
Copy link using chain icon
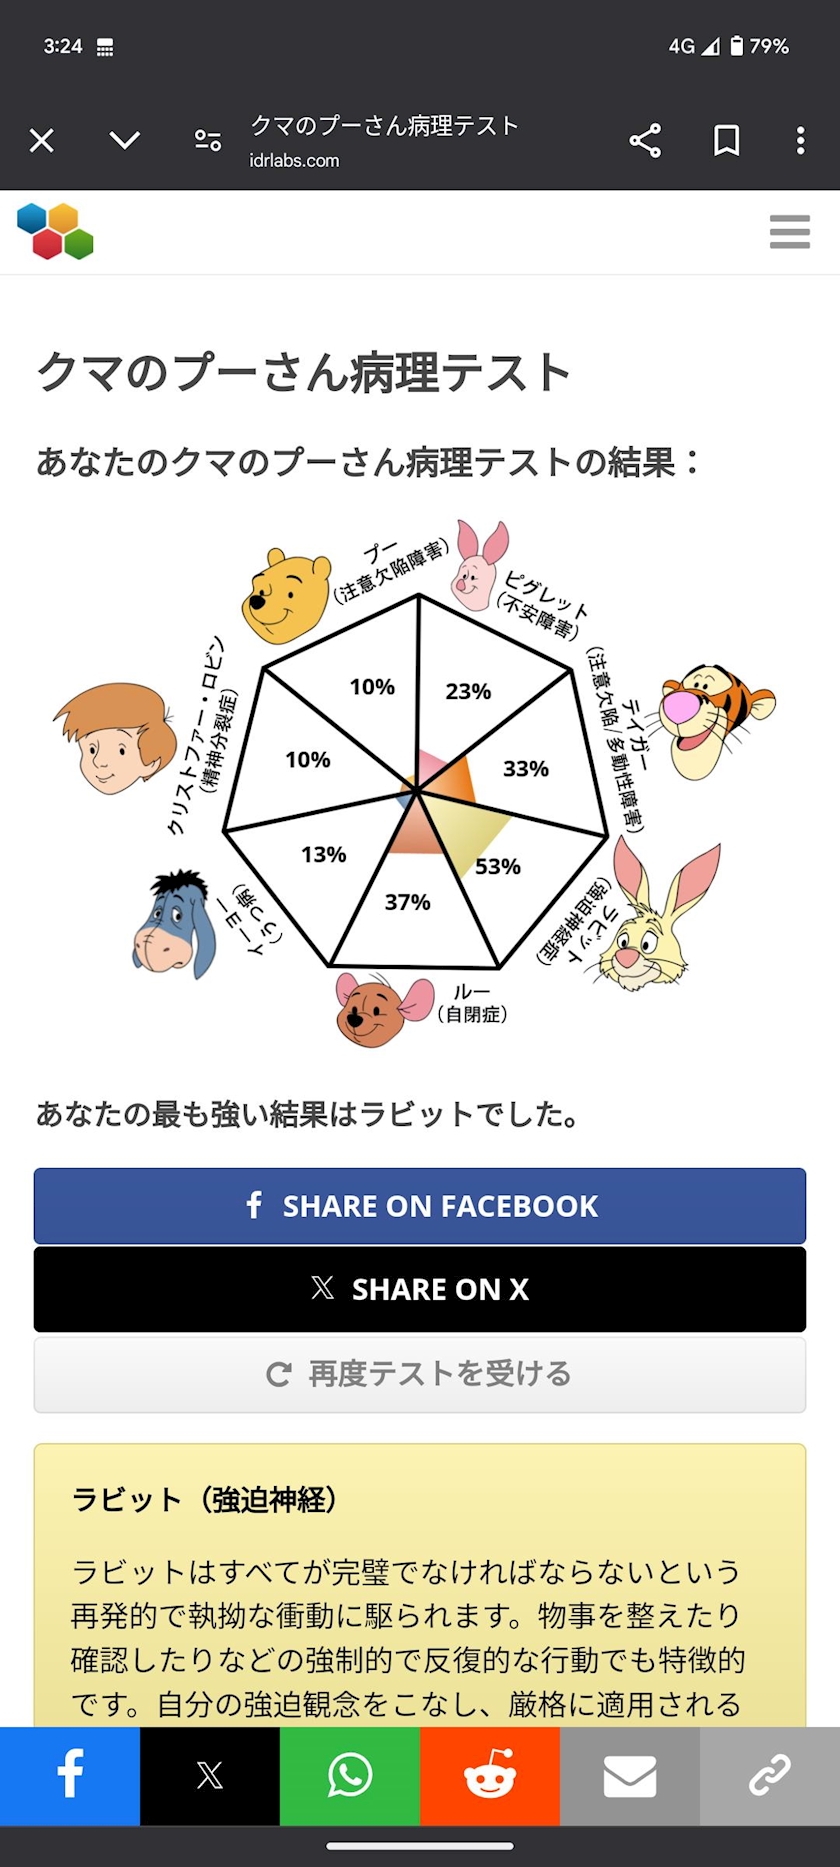(x=770, y=1775)
